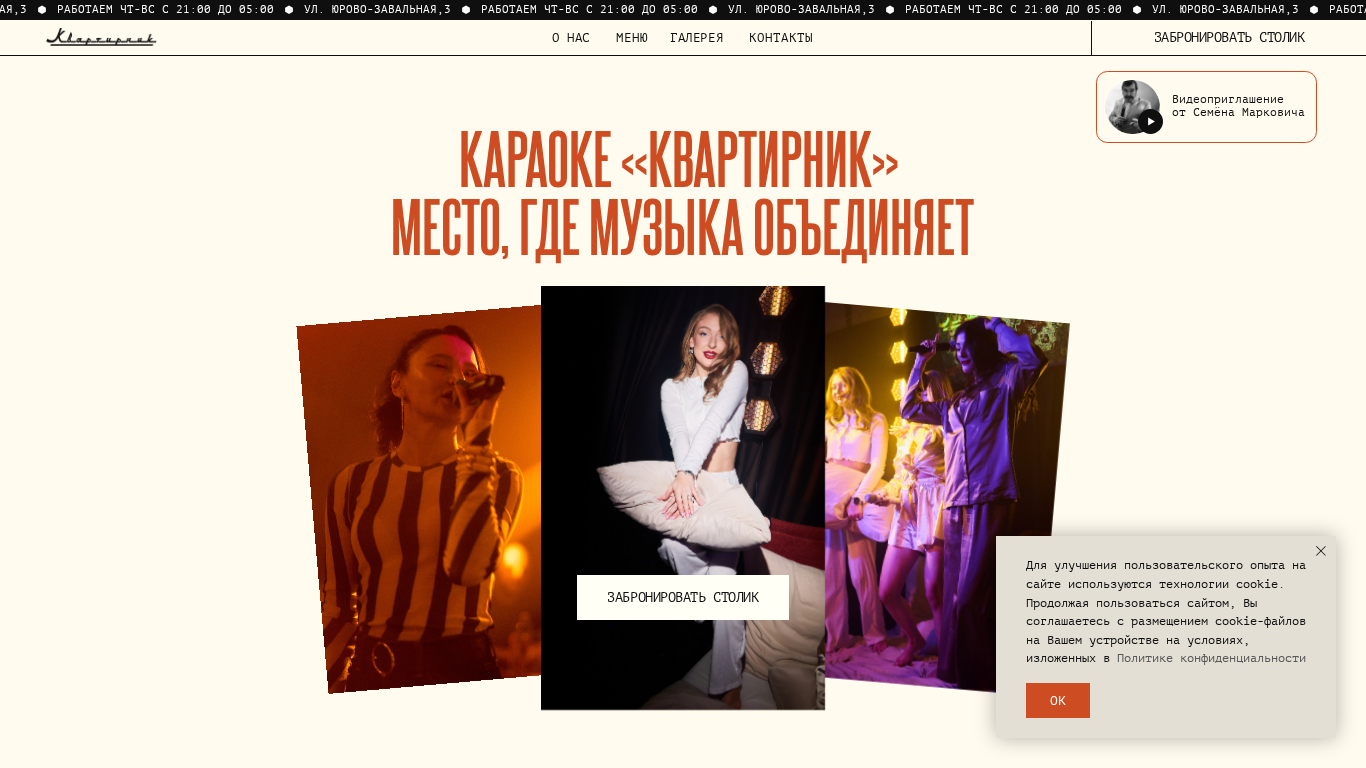Click the white ЗАБРОНИРОВАТЬ СТОЛИК button on the photo
Viewport: 1366px width, 768px height.
coord(683,597)
